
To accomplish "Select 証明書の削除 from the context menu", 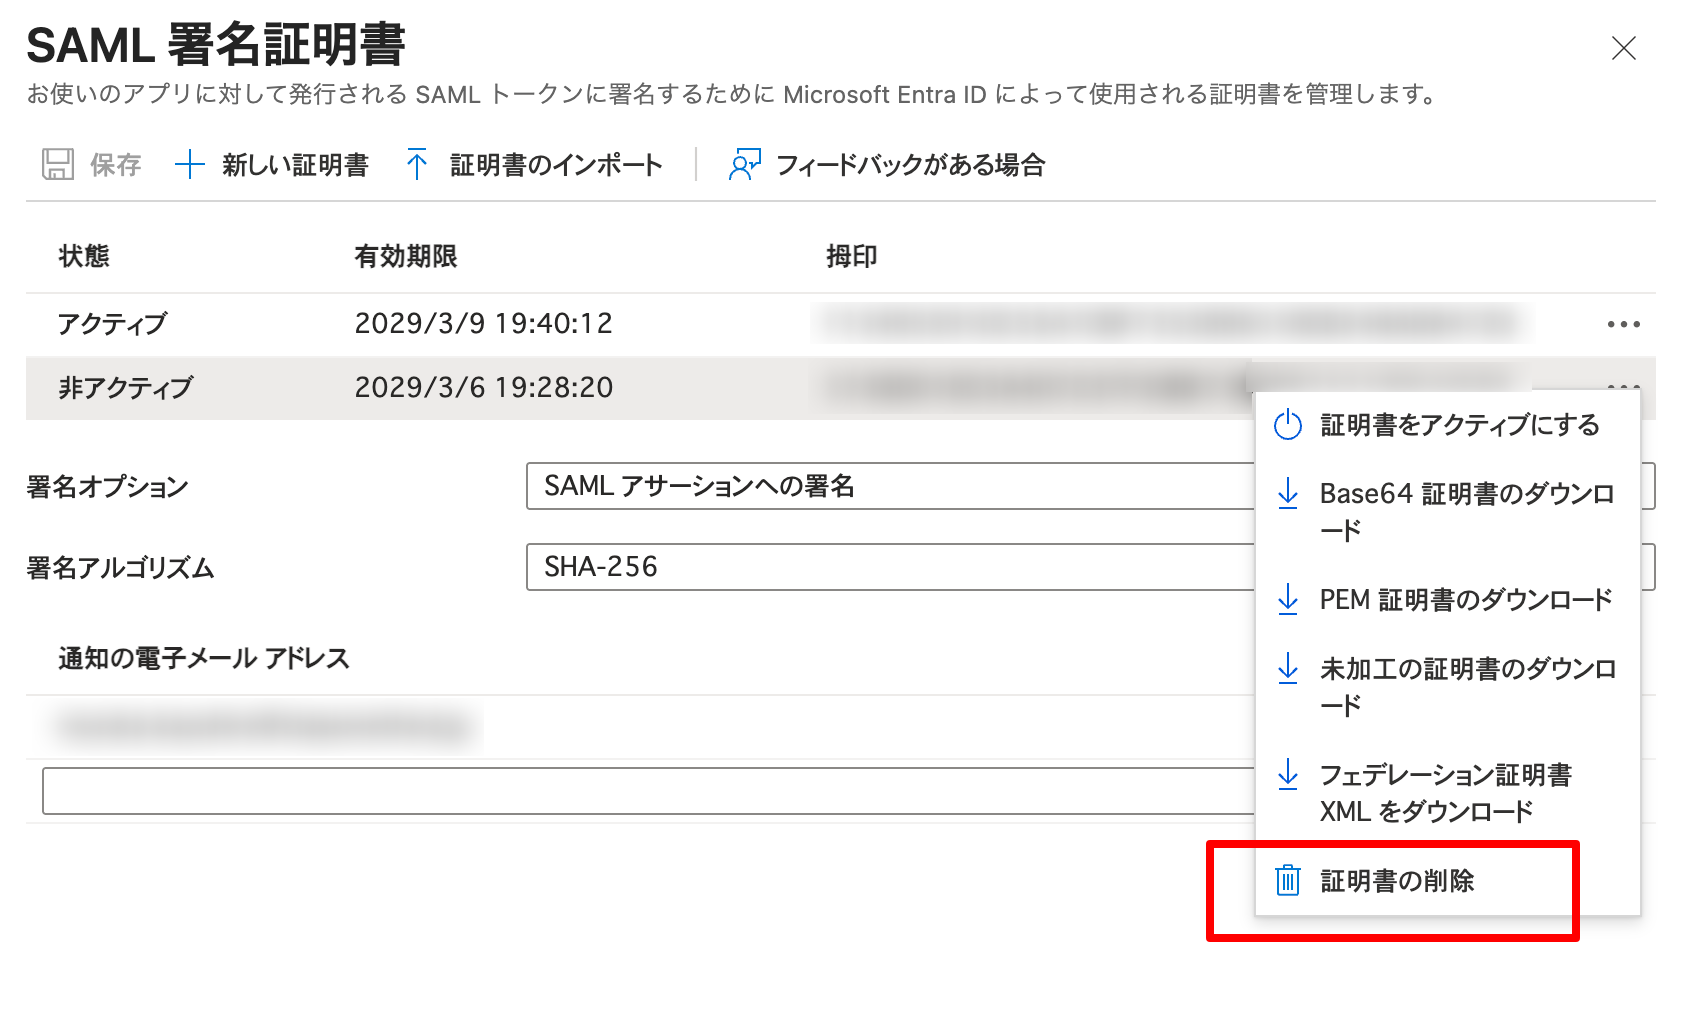I will point(1401,881).
